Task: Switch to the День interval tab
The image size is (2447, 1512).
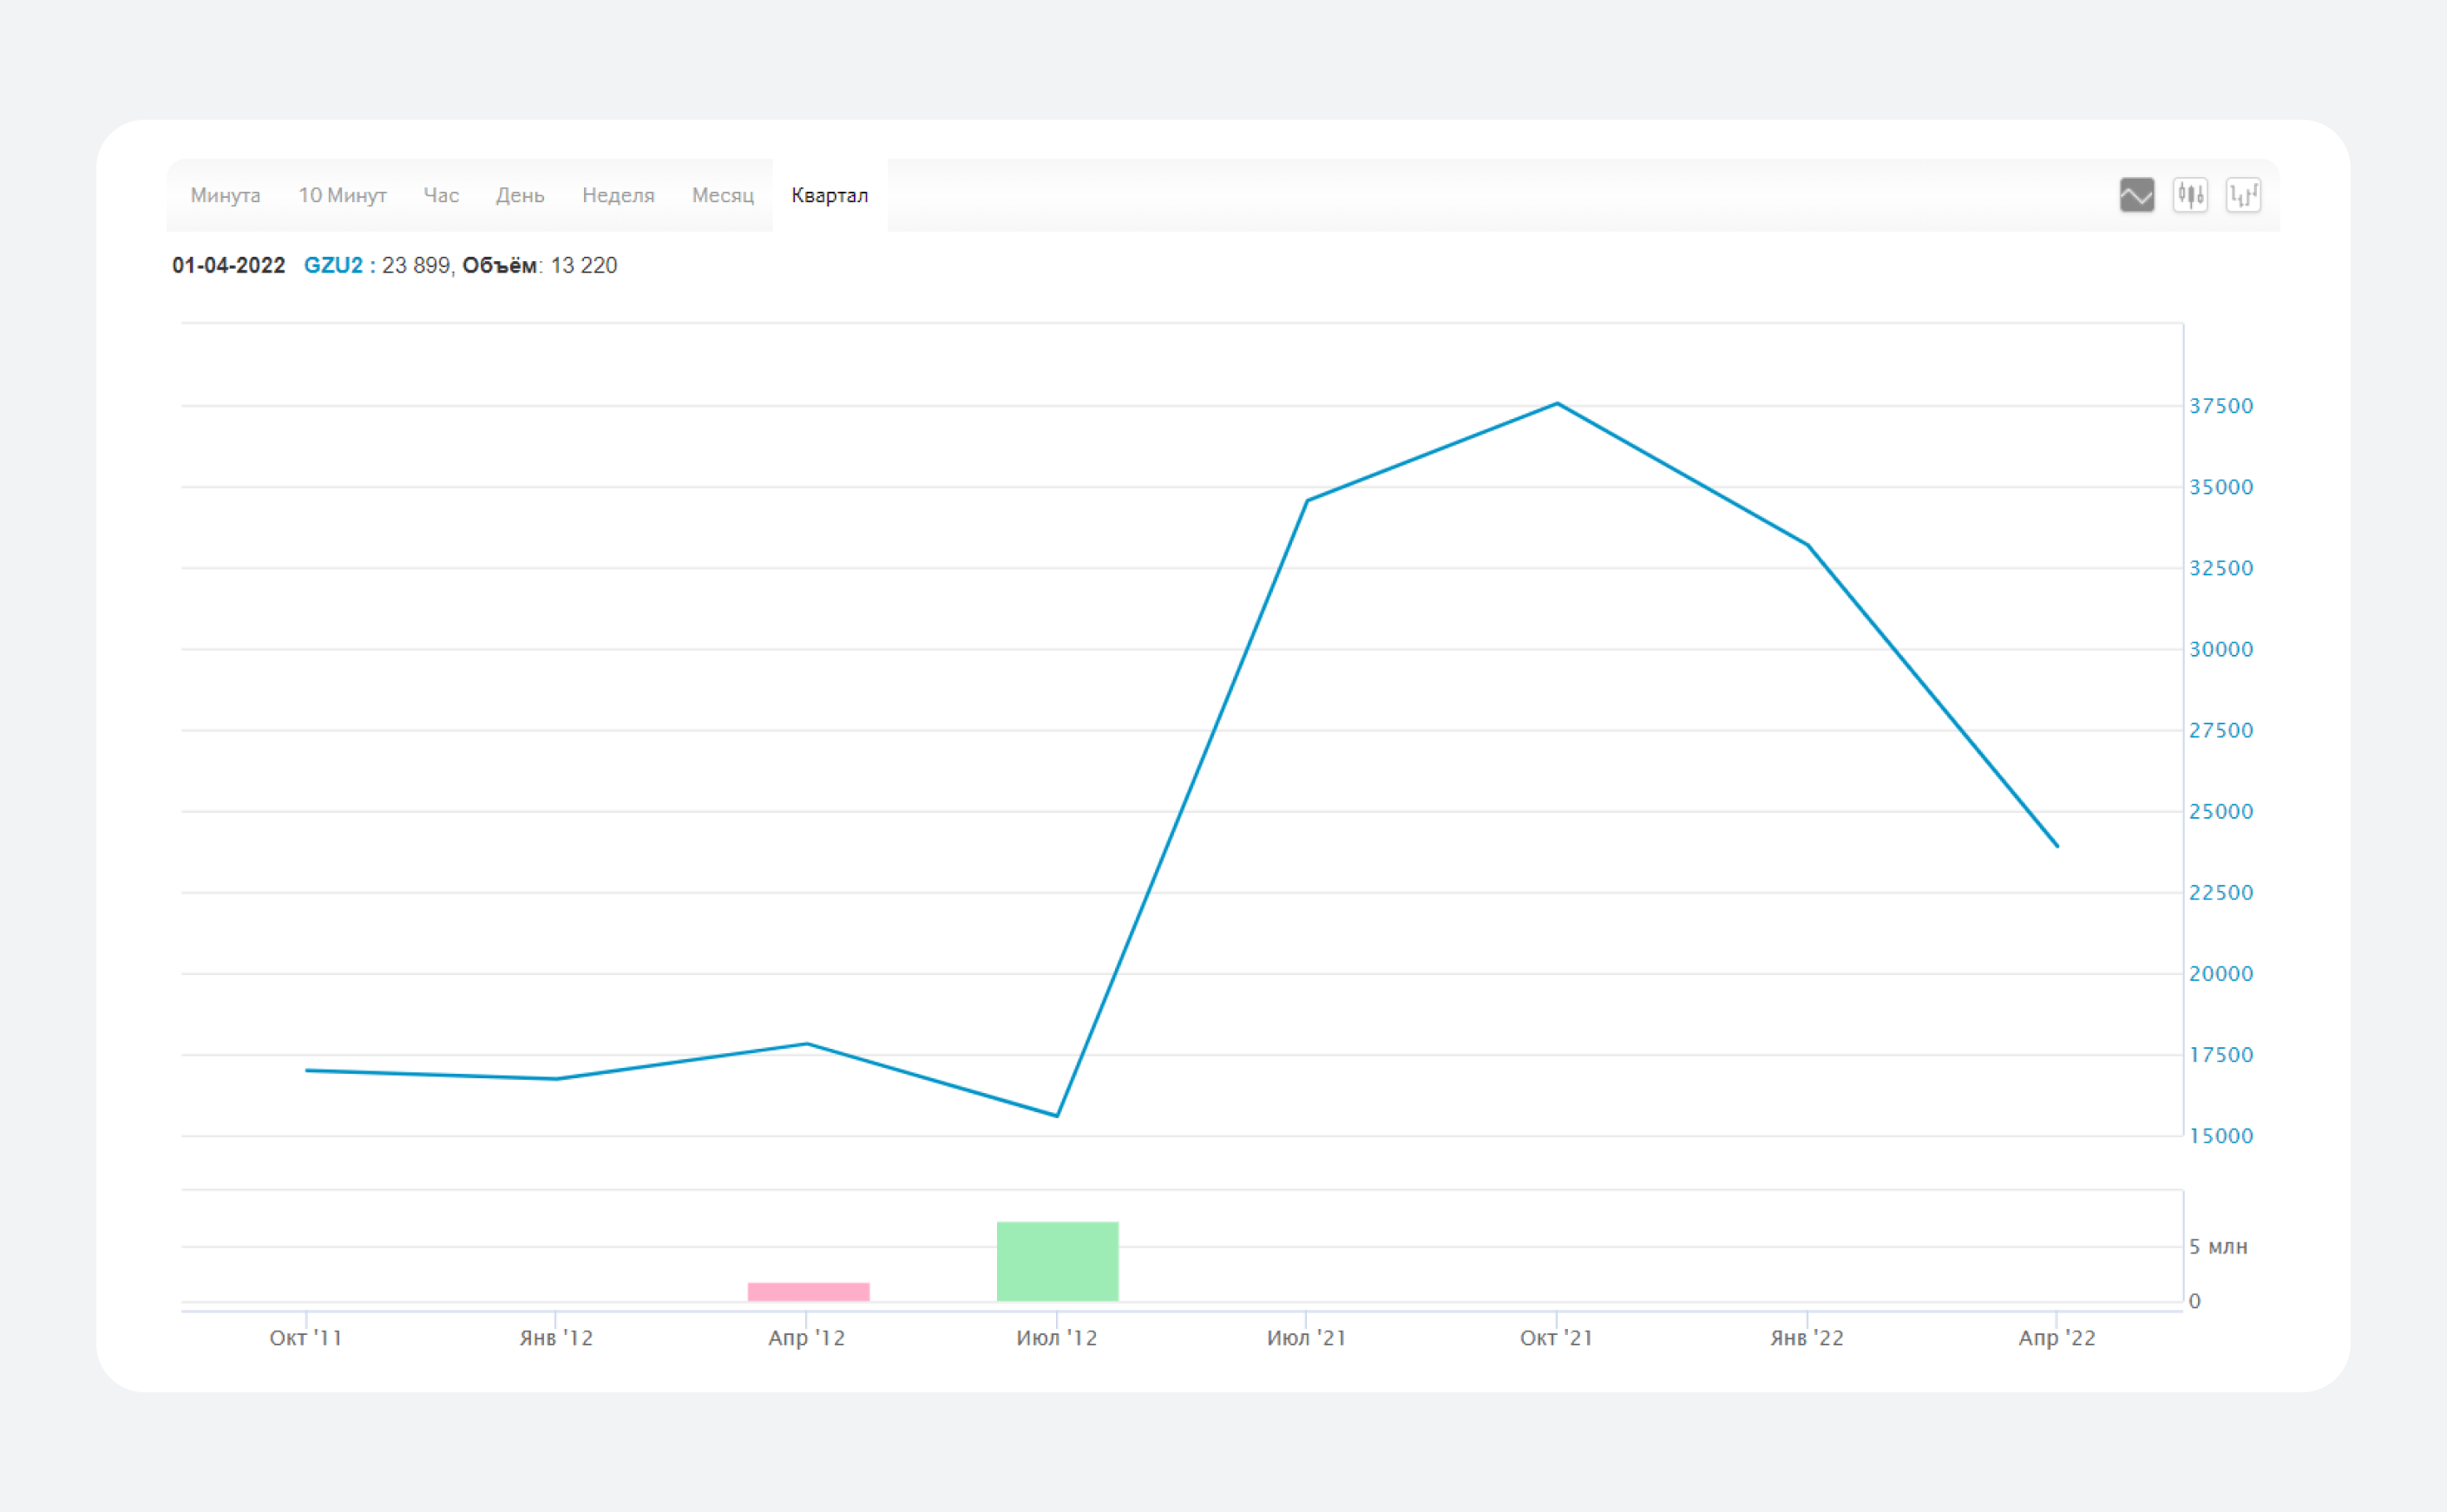Action: (x=520, y=195)
